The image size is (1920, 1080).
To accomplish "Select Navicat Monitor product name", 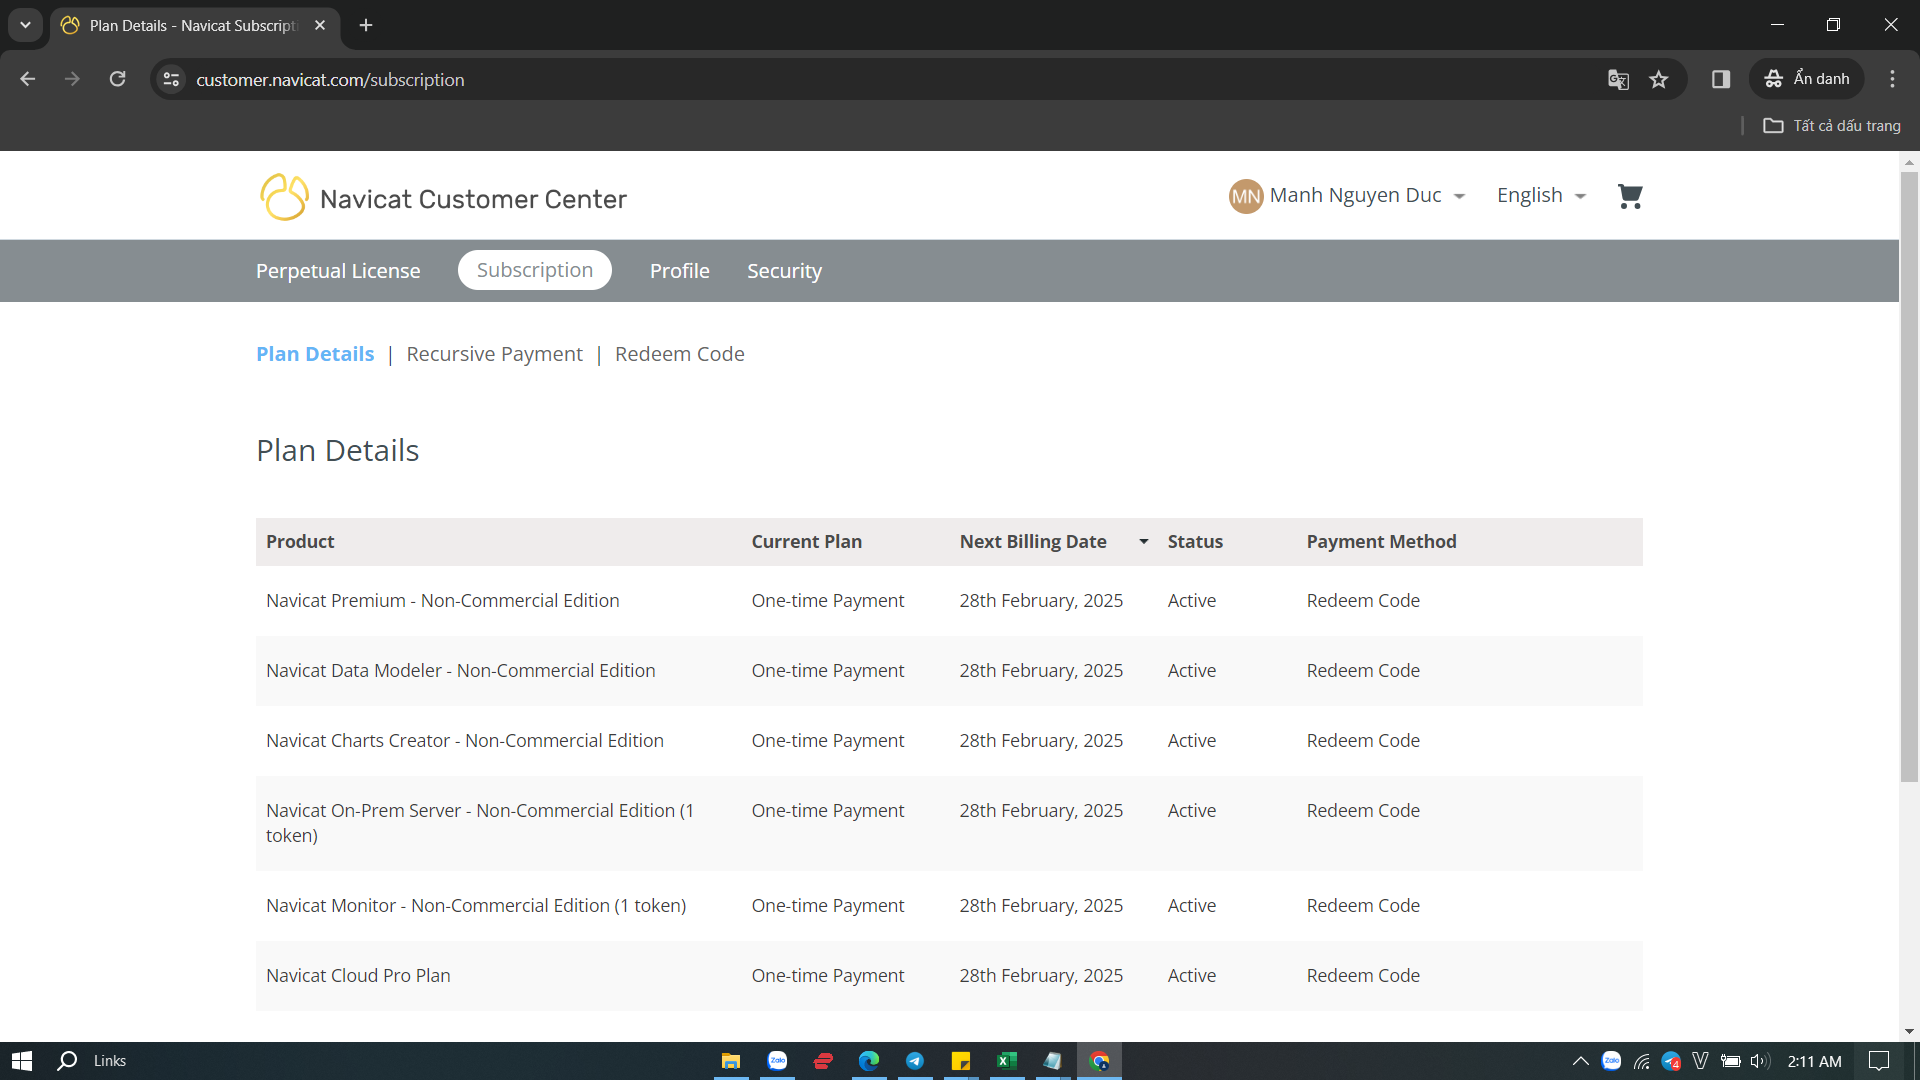I will [476, 906].
